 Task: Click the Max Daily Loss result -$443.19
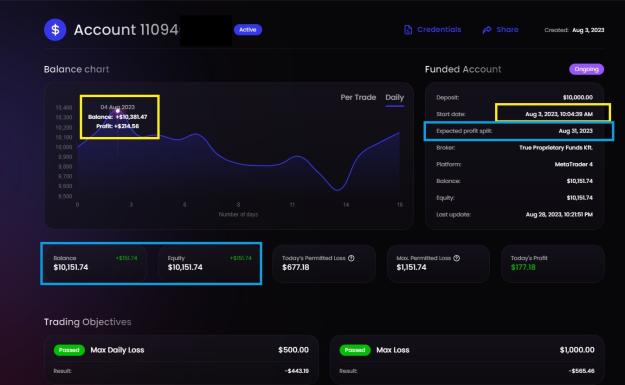[x=297, y=371]
